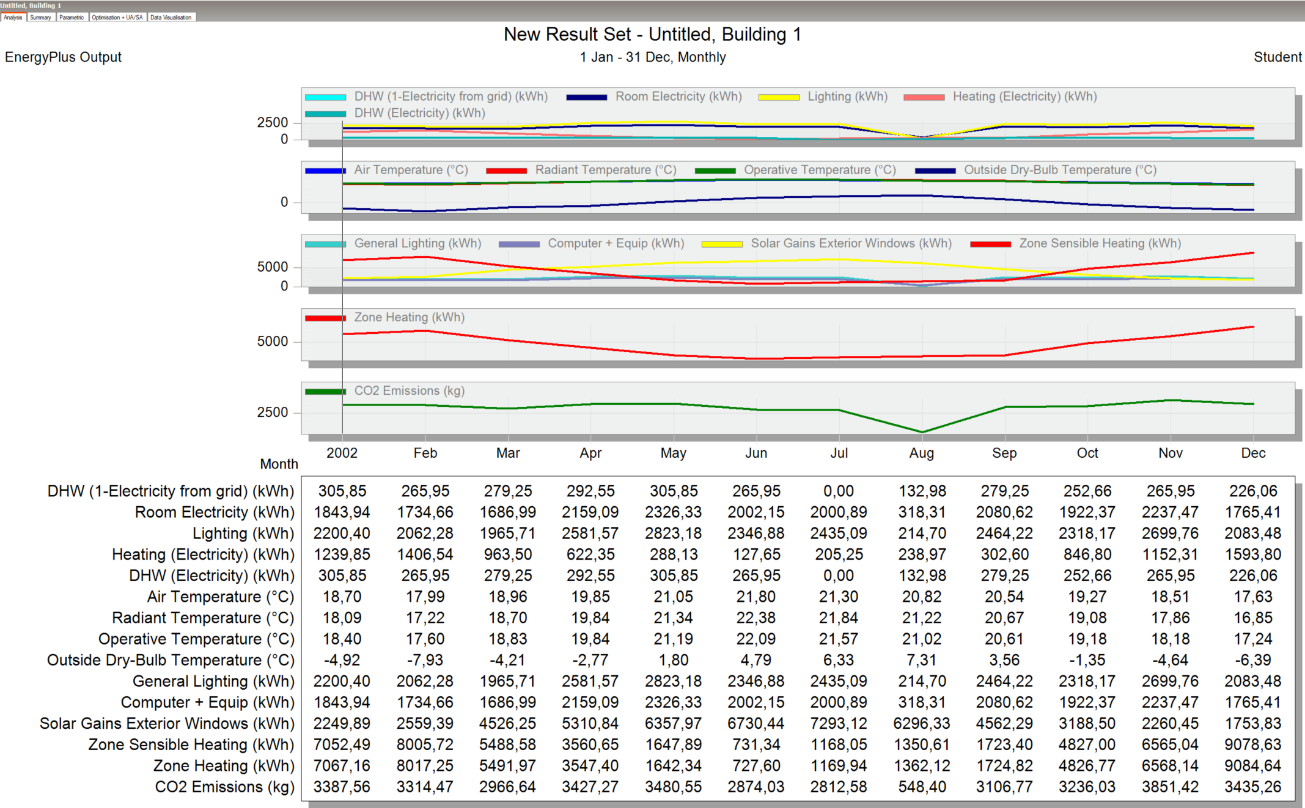The width and height of the screenshot is (1305, 808).
Task: Click the CO2 Emissions value "3851,42"
Action: pyautogui.click(x=1171, y=786)
